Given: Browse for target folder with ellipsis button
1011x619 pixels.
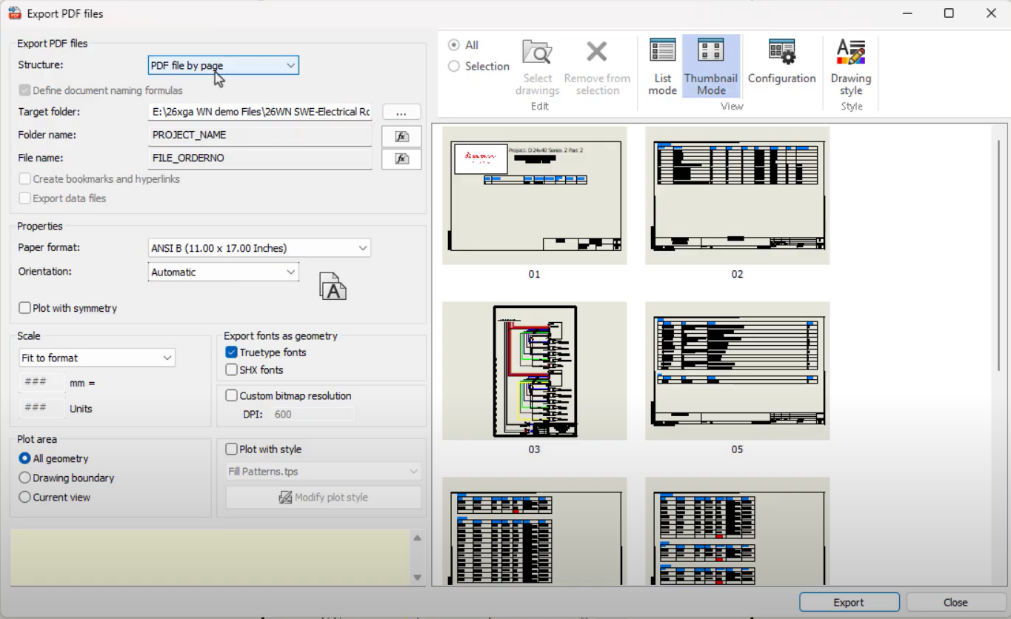Looking at the screenshot, I should pos(401,112).
